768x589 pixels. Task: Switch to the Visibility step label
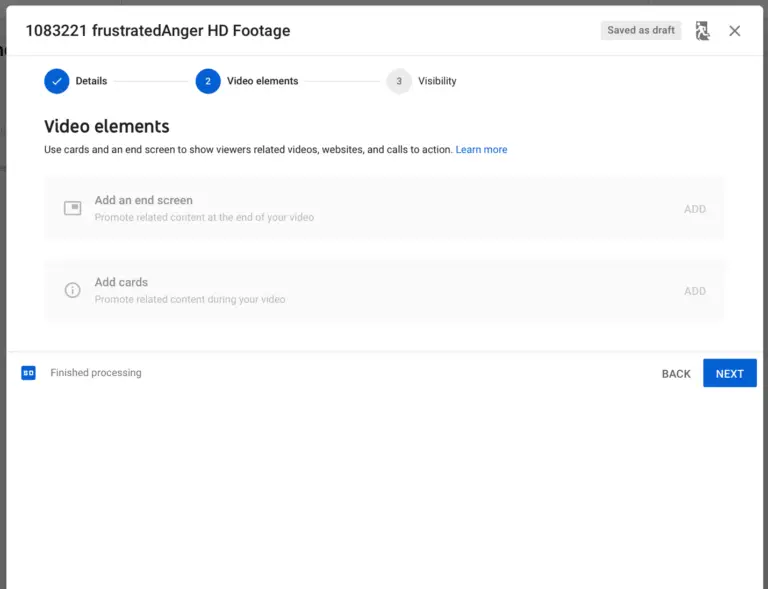(x=437, y=81)
